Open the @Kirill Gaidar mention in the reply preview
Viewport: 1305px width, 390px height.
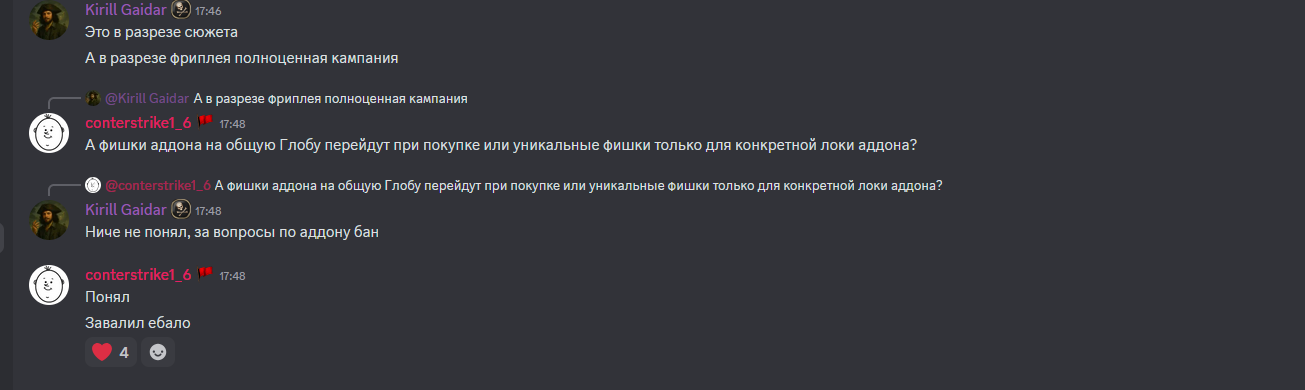[147, 98]
